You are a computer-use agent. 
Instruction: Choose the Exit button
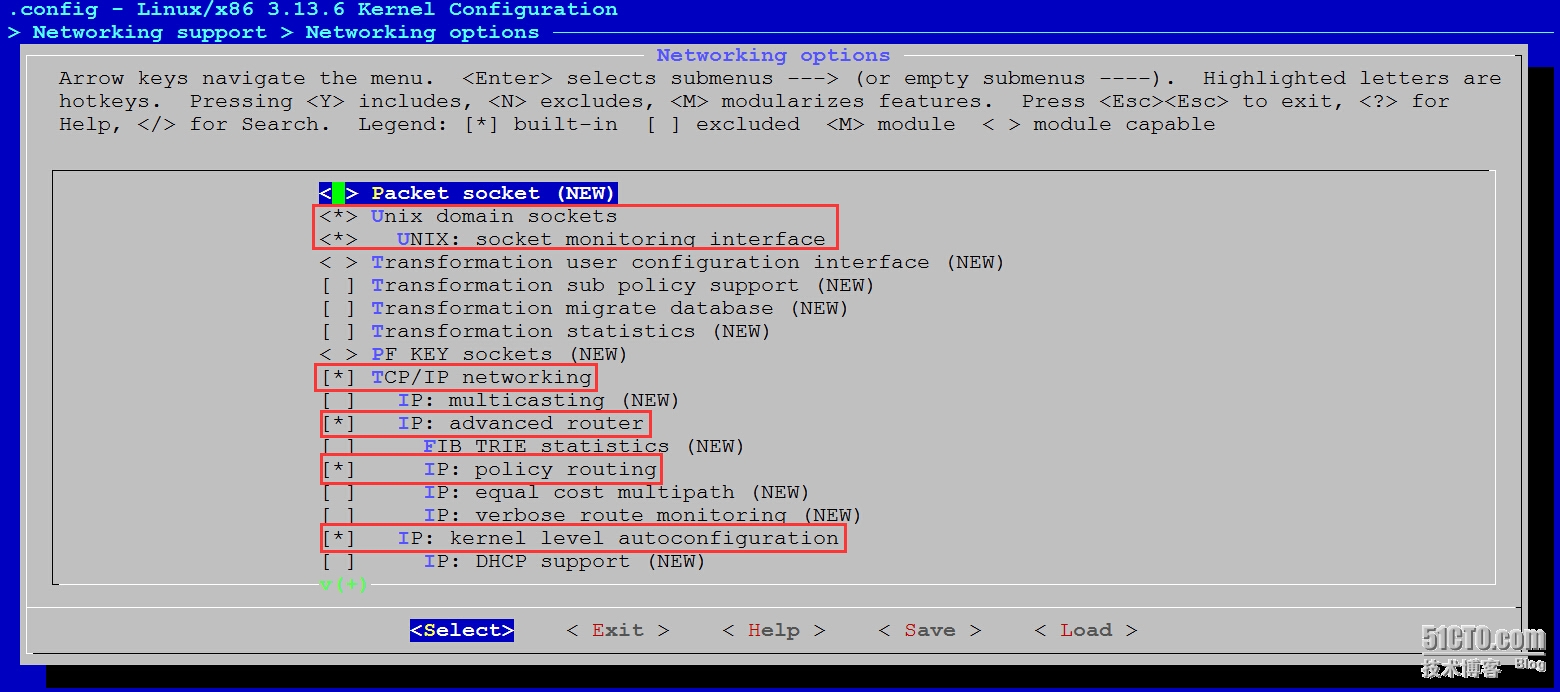617,630
